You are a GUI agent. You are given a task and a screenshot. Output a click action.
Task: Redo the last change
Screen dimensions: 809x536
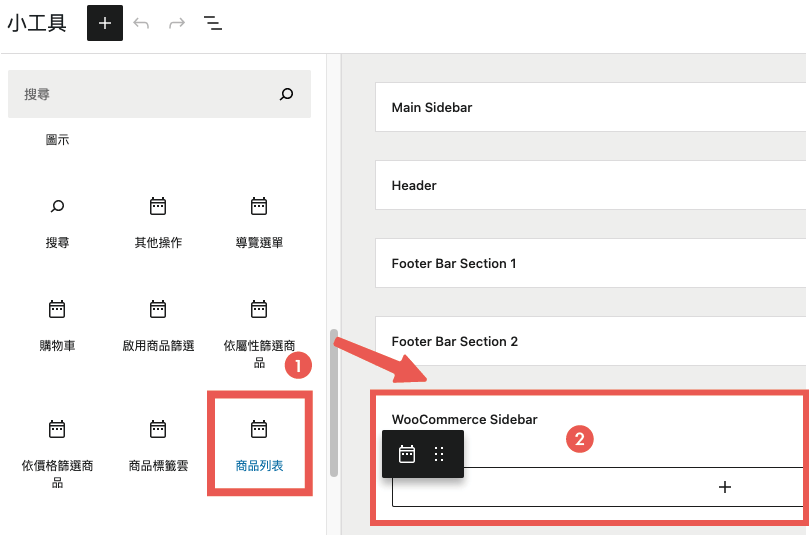click(x=177, y=23)
